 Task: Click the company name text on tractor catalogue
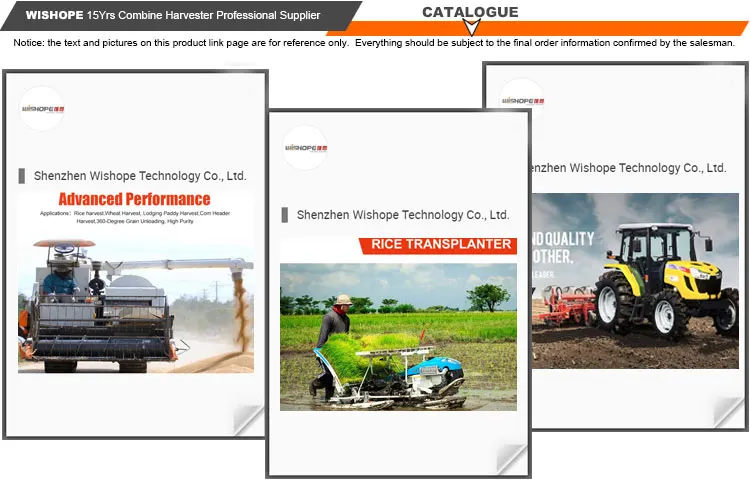[629, 168]
